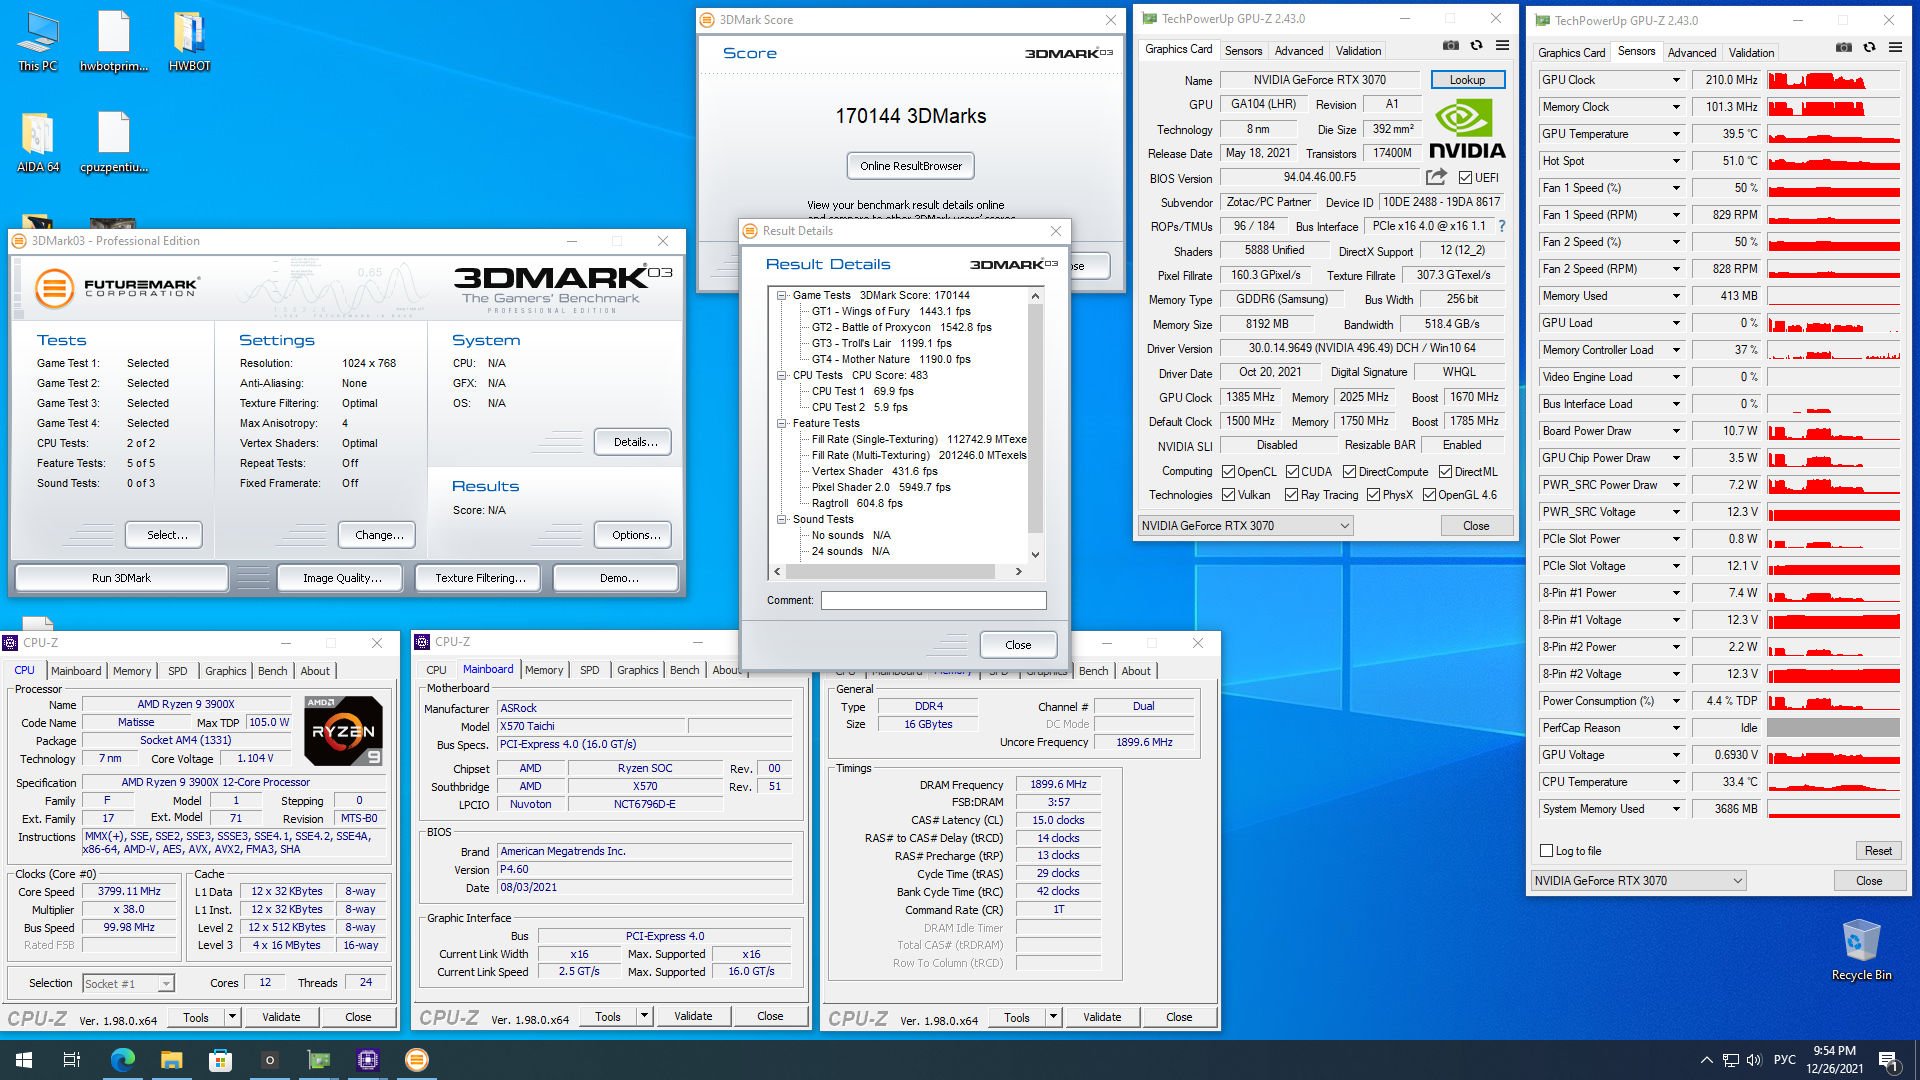1920x1080 pixels.
Task: Open the cpuzpentium desktop file icon
Action: [113, 142]
